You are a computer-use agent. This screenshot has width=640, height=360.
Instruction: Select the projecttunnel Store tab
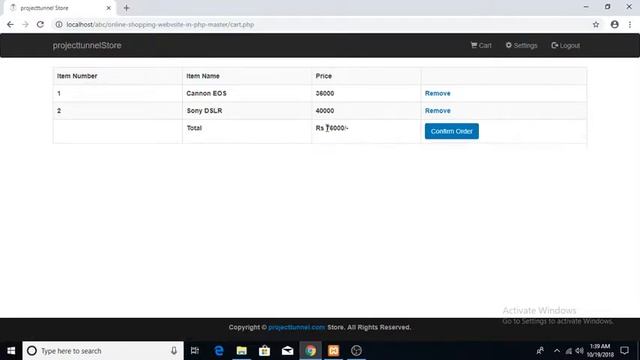coord(59,8)
